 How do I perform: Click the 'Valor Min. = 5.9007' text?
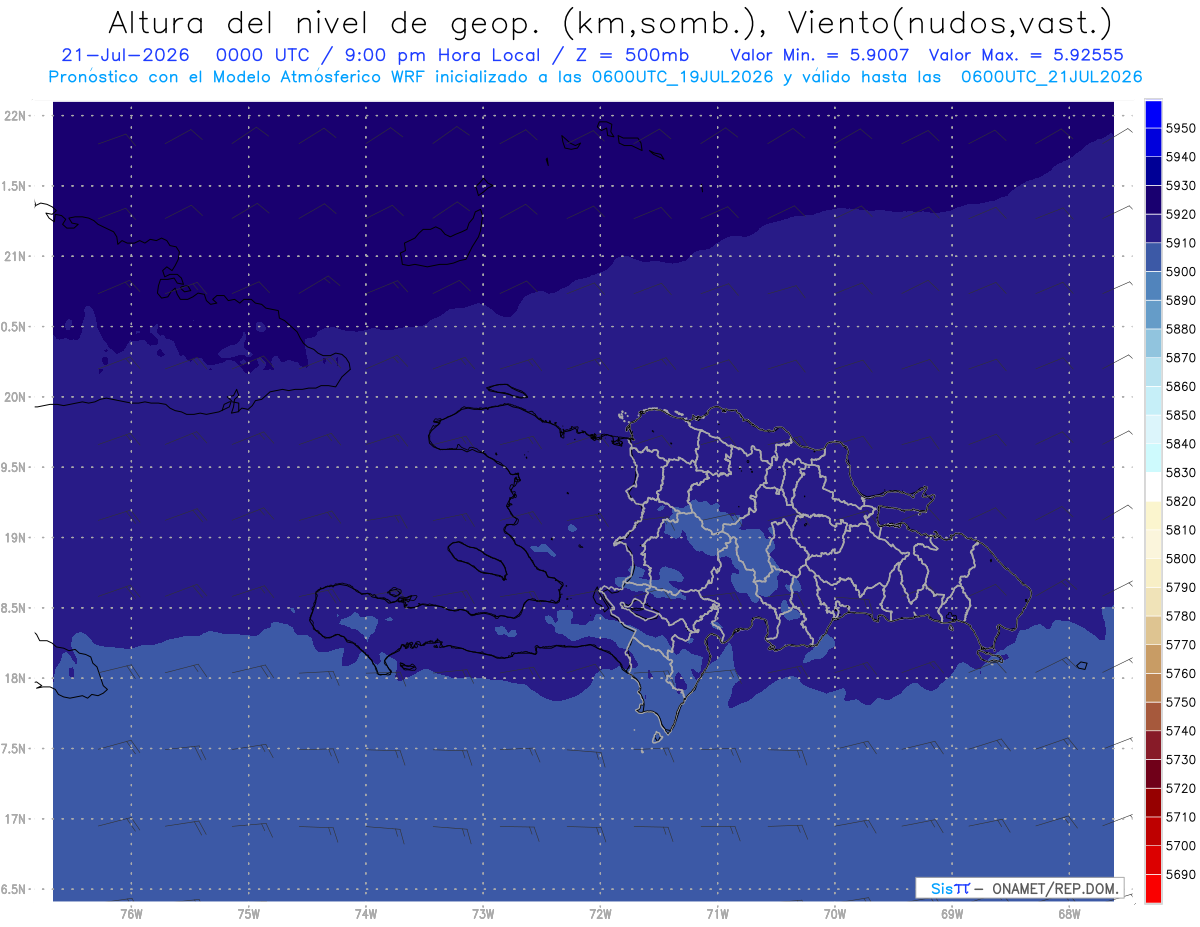coord(820,55)
